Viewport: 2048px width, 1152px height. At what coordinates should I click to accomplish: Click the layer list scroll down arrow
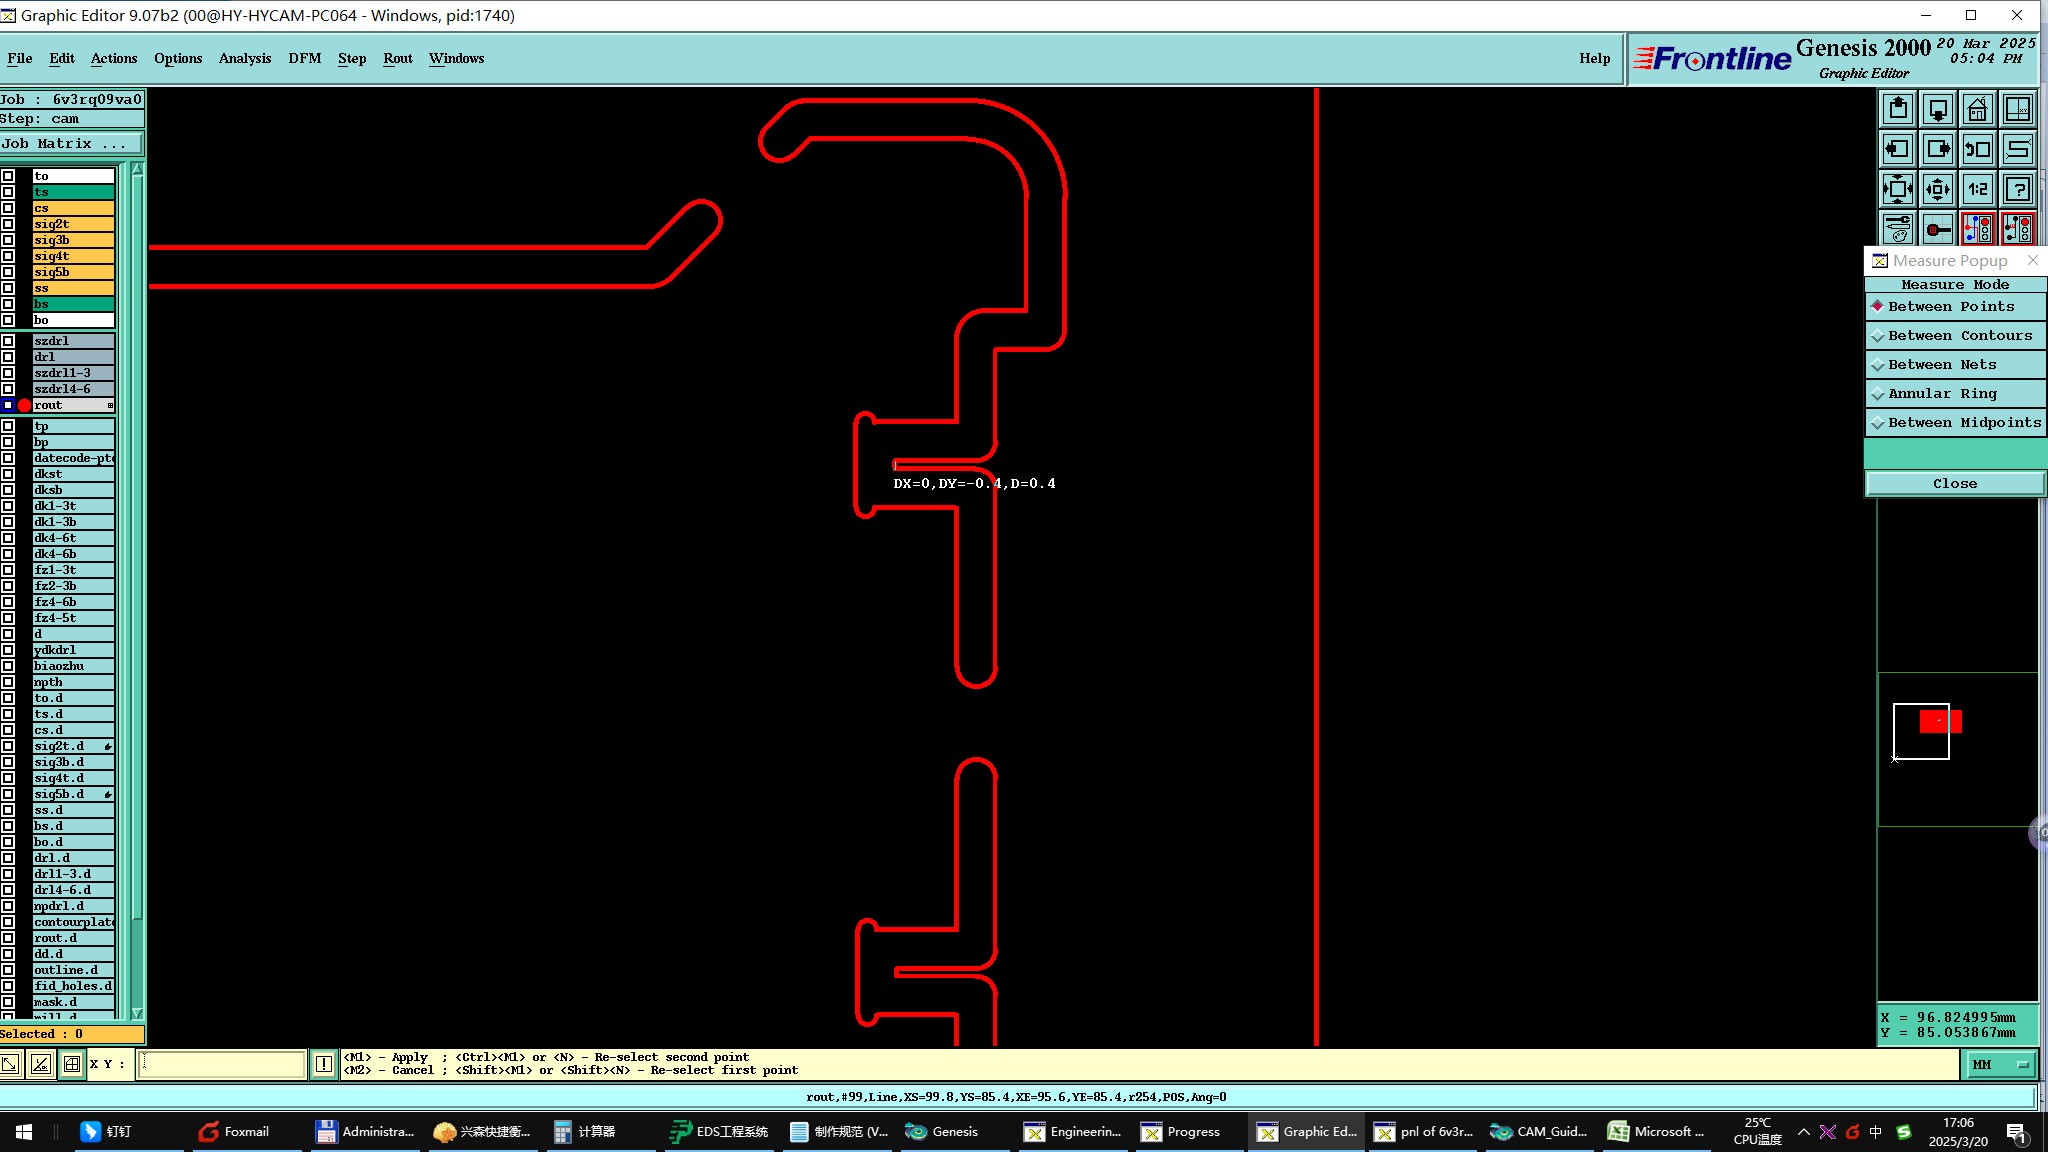coord(137,1013)
